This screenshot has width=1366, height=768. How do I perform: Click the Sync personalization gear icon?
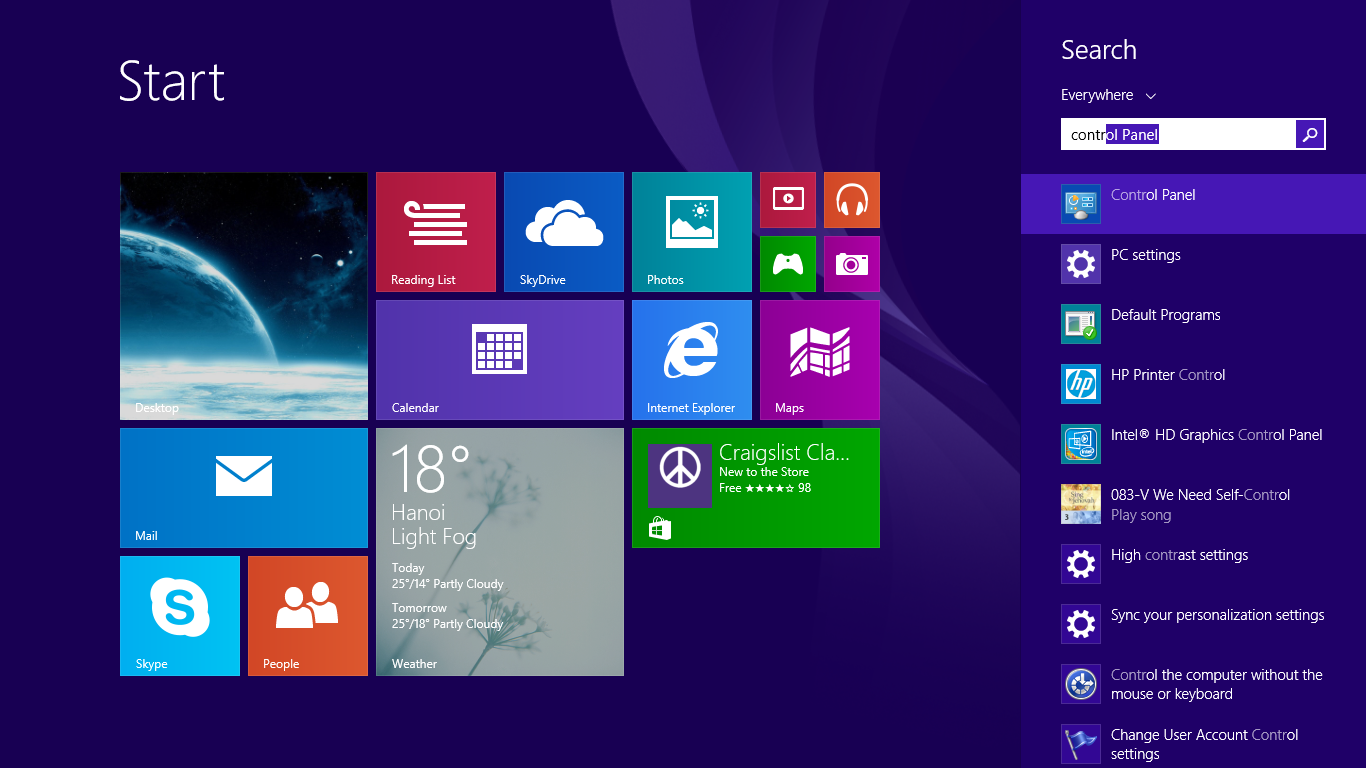pyautogui.click(x=1081, y=624)
